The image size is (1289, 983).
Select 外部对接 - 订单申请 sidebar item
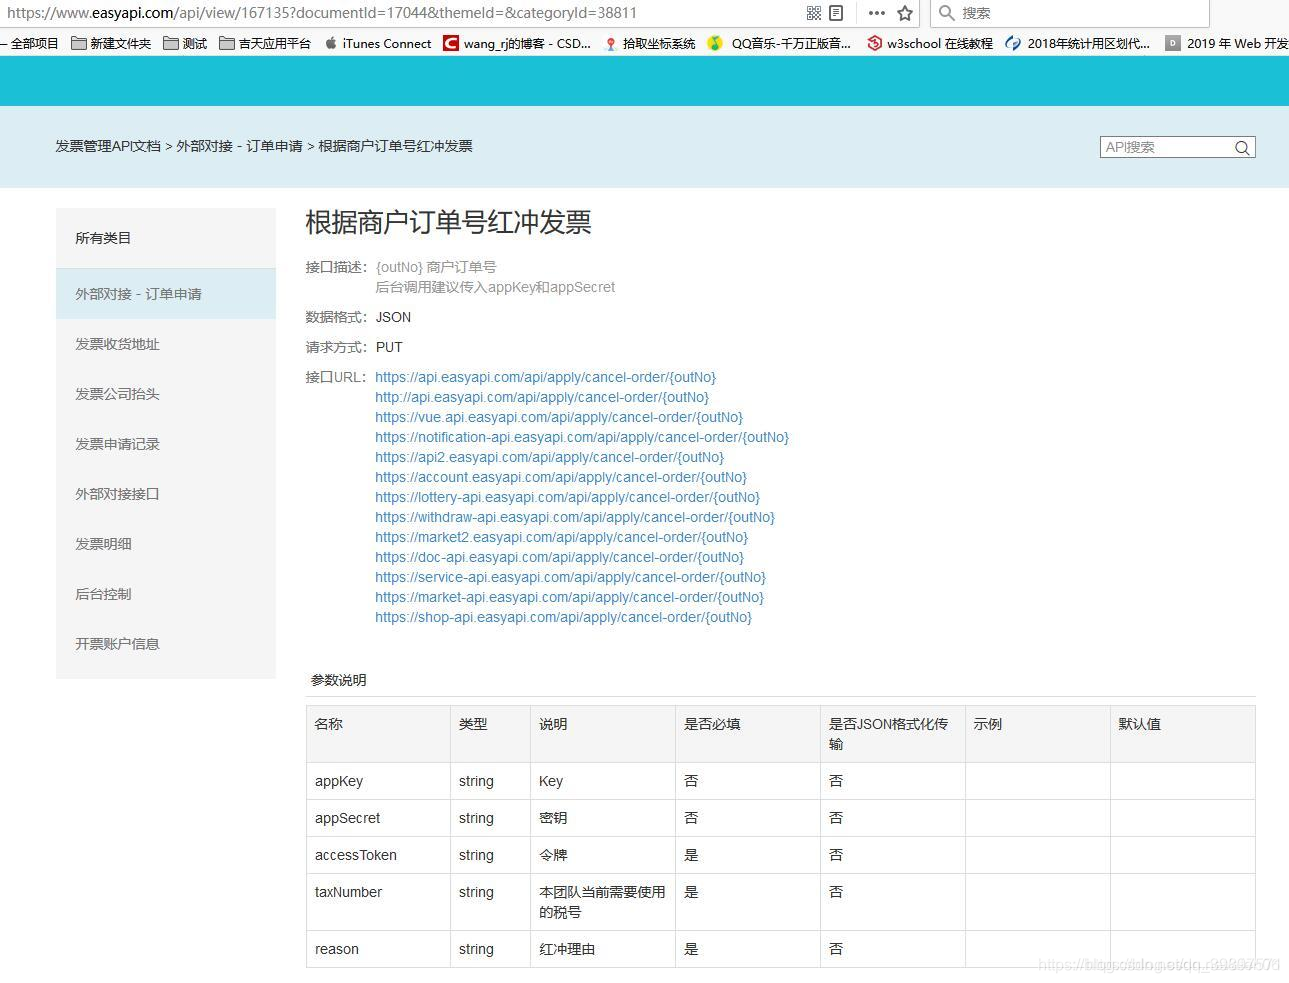(x=166, y=294)
